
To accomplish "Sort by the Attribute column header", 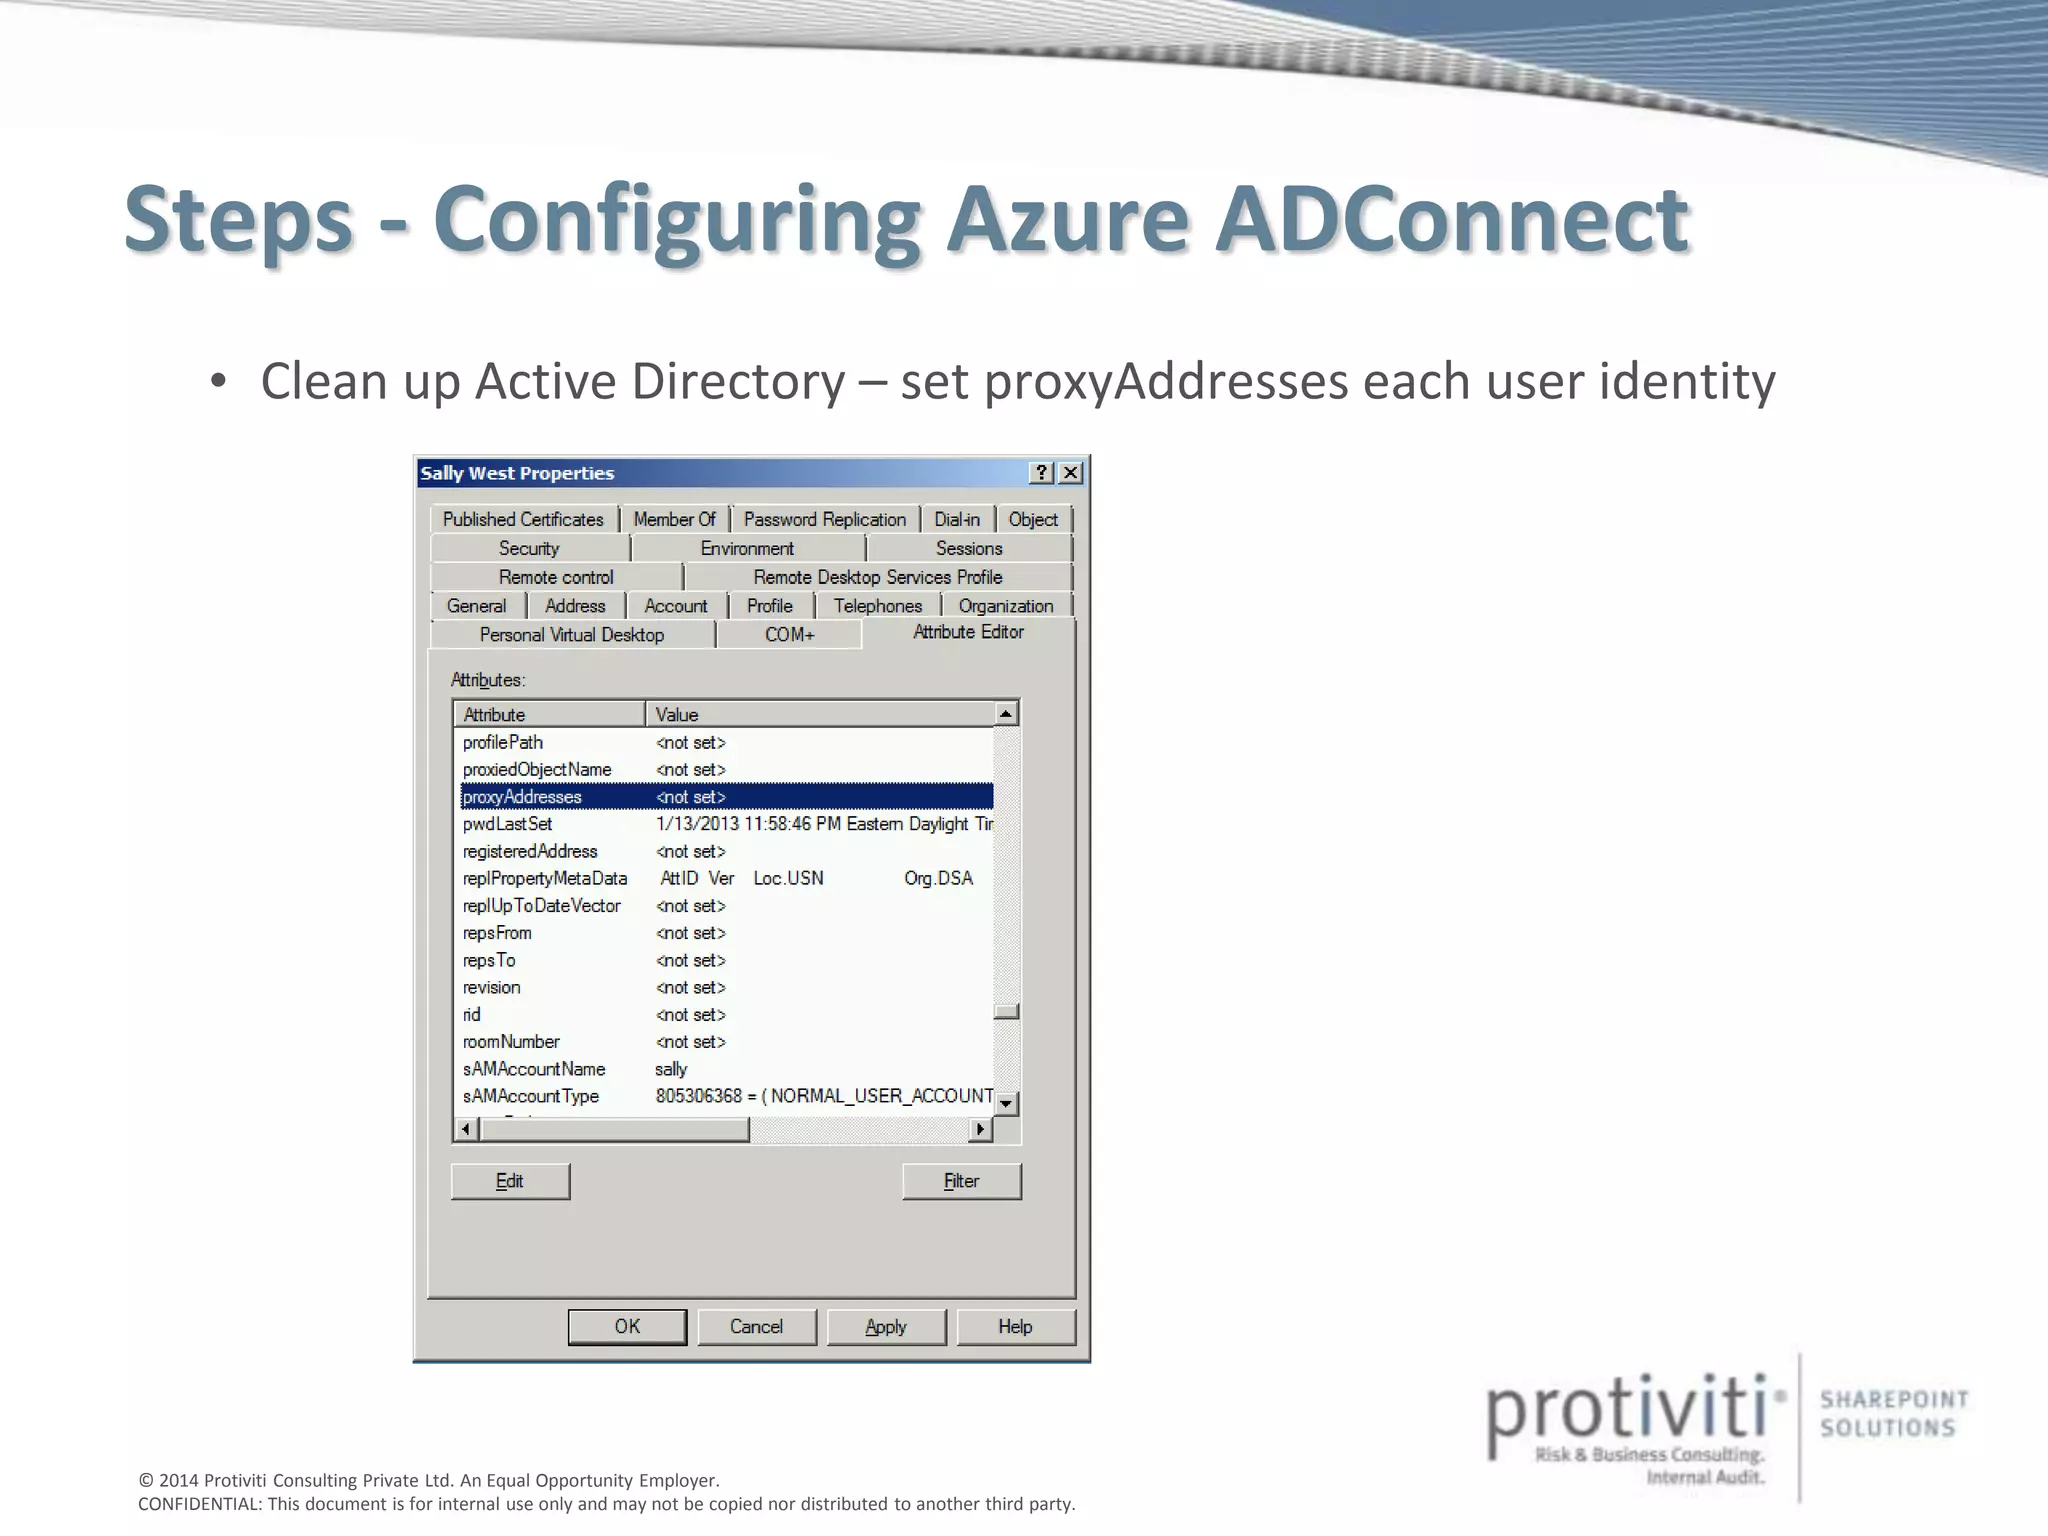I will pos(549,714).
